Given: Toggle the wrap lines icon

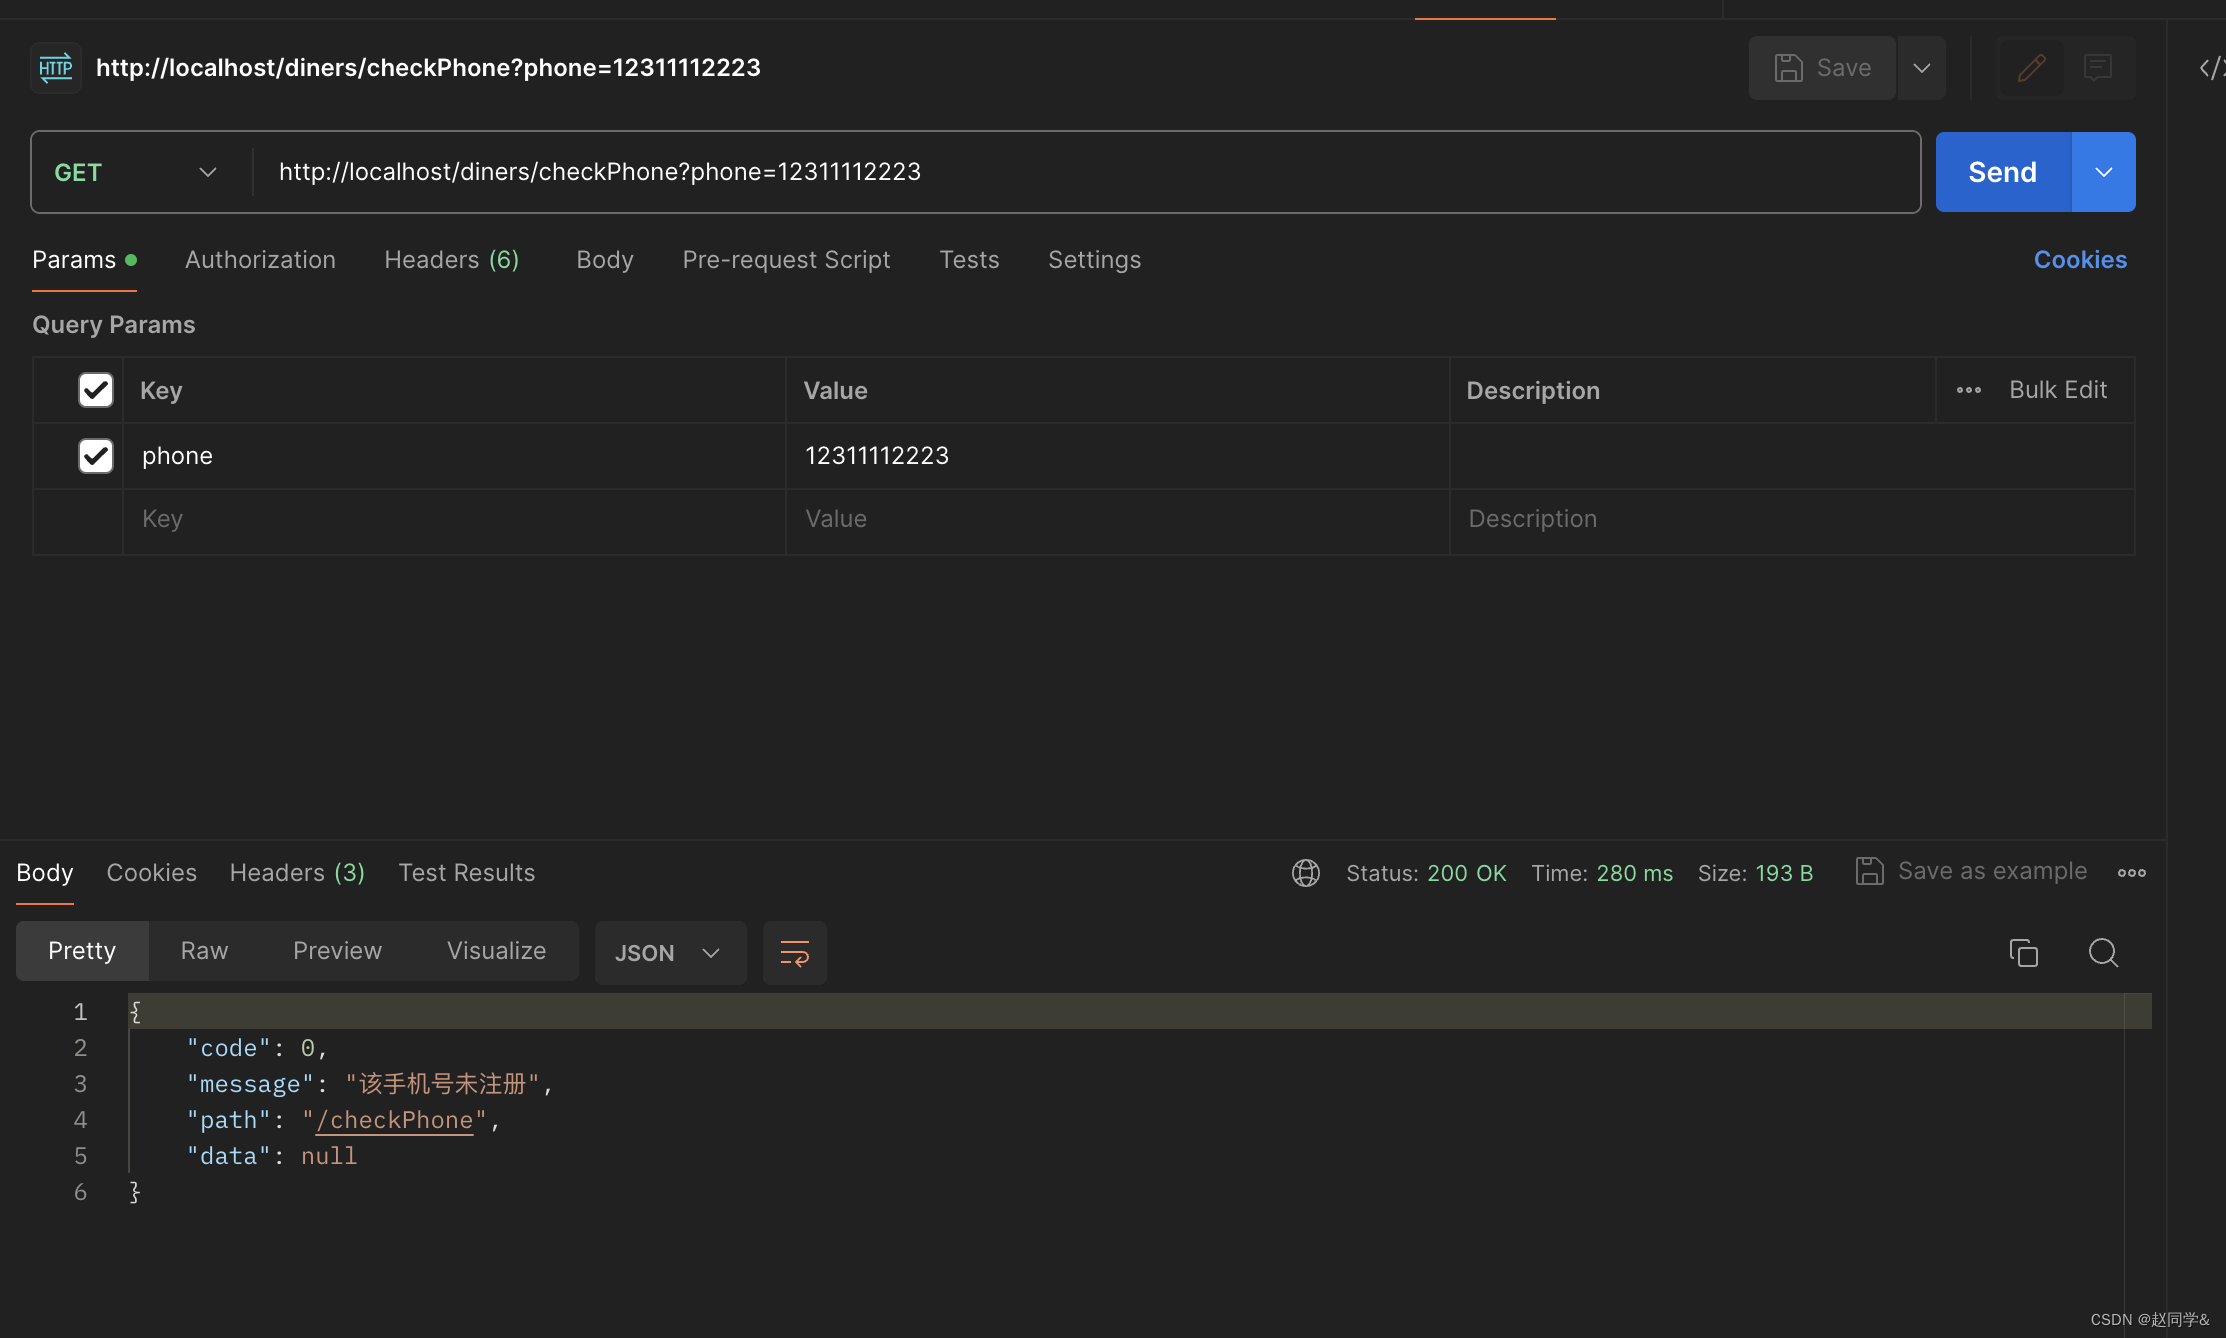Looking at the screenshot, I should click(794, 953).
